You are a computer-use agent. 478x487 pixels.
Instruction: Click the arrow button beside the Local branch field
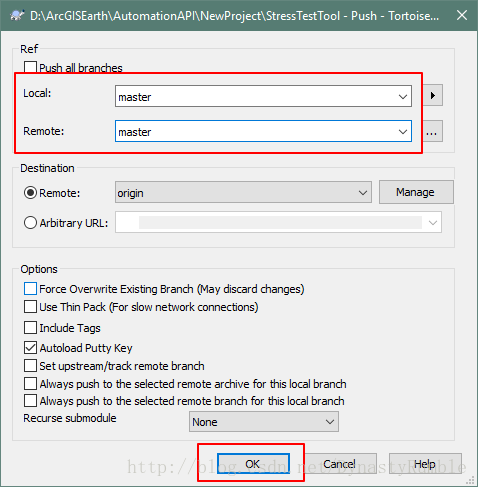tap(433, 96)
